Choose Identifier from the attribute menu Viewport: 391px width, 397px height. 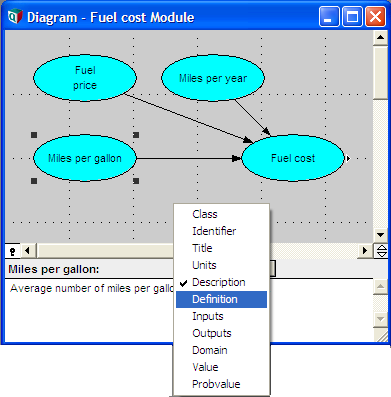coord(221,231)
